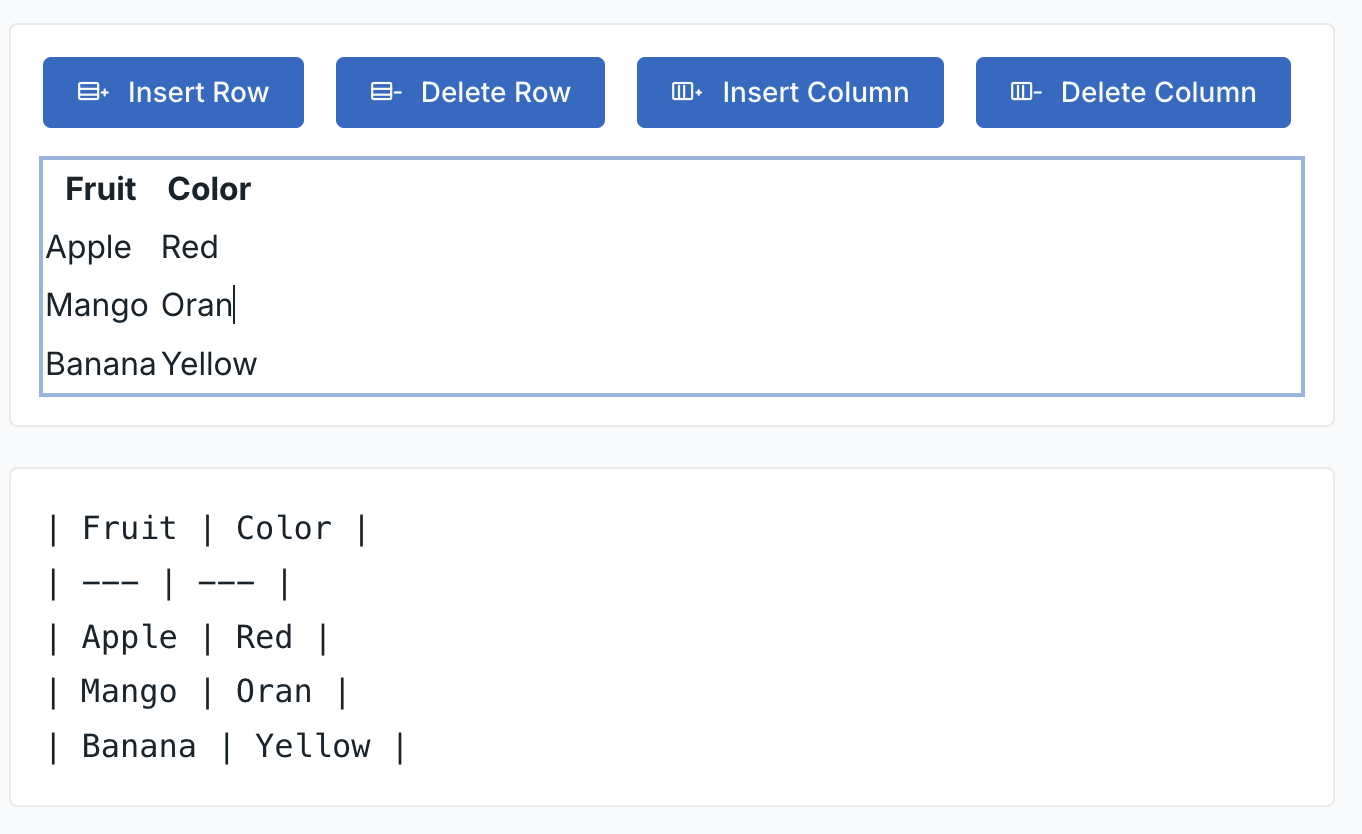The width and height of the screenshot is (1362, 834).
Task: Select the "Fruit" header cell
Action: 101,189
